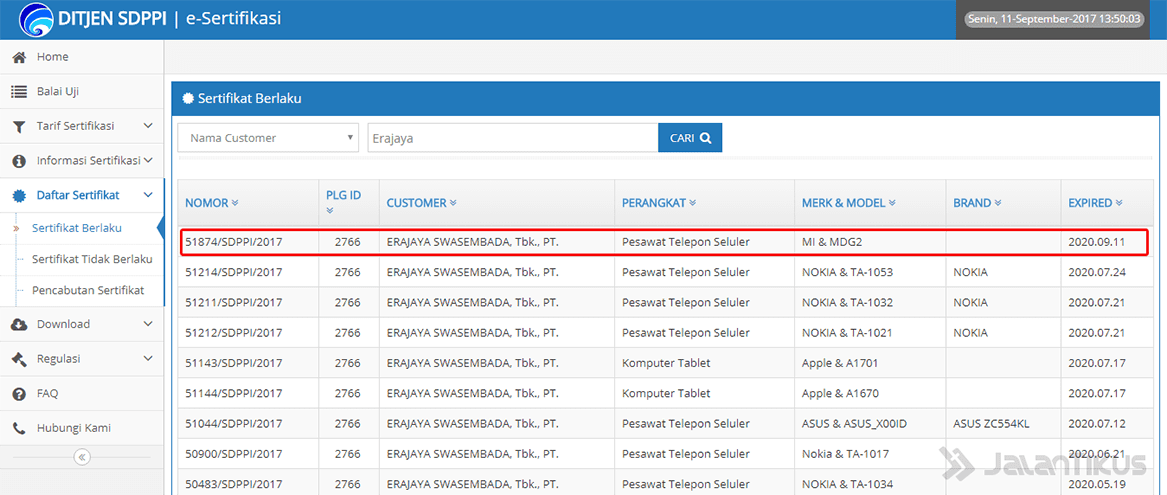Collapse the sidebar with double-arrow button
Viewport: 1167px width, 495px height.
82,457
